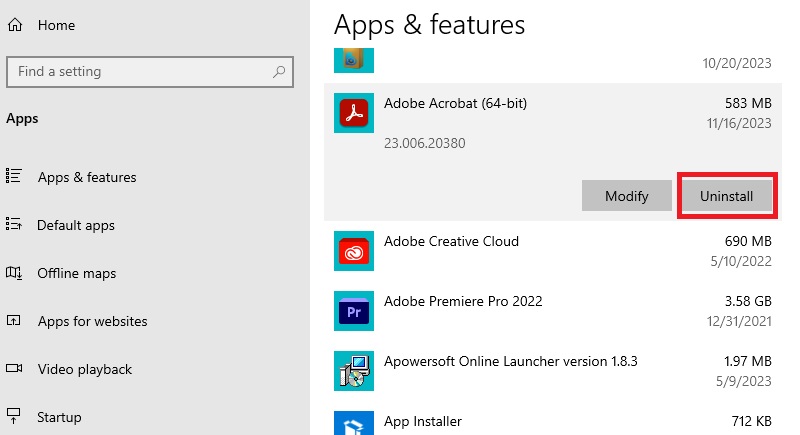Click the Offline maps icon
The width and height of the screenshot is (800, 435).
14,272
